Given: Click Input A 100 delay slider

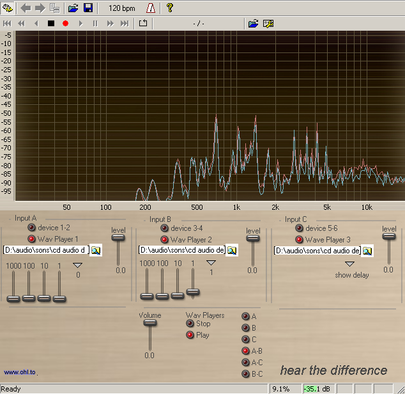Looking at the screenshot, I should pos(29,298).
